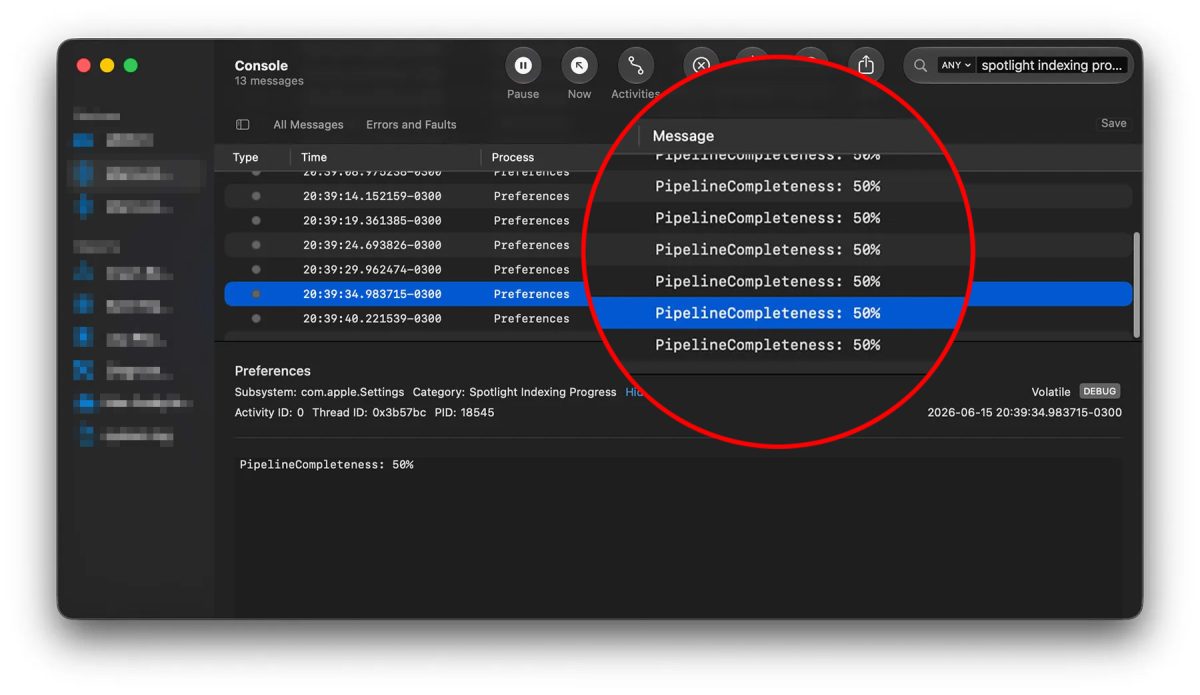Click the timestamp 2026-06-15 20:39:34.983715-0300
1200x695 pixels.
(1024, 412)
